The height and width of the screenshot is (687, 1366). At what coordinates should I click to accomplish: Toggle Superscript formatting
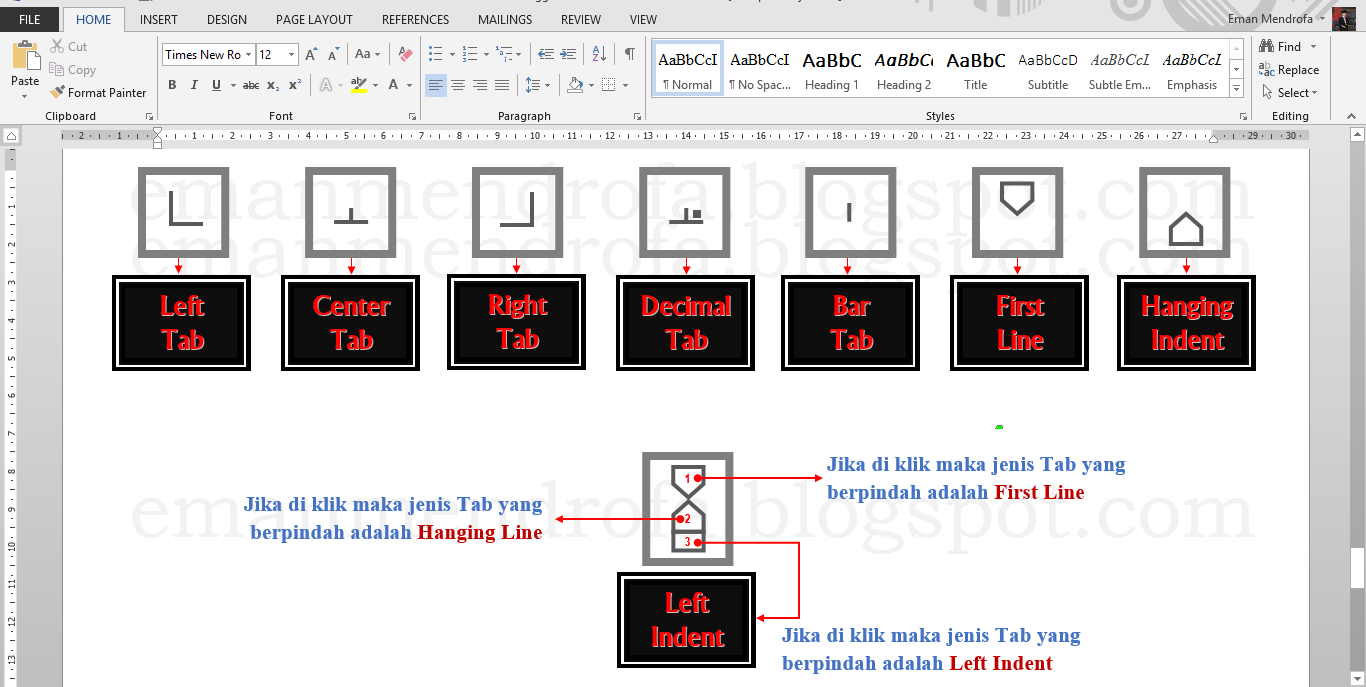point(295,86)
